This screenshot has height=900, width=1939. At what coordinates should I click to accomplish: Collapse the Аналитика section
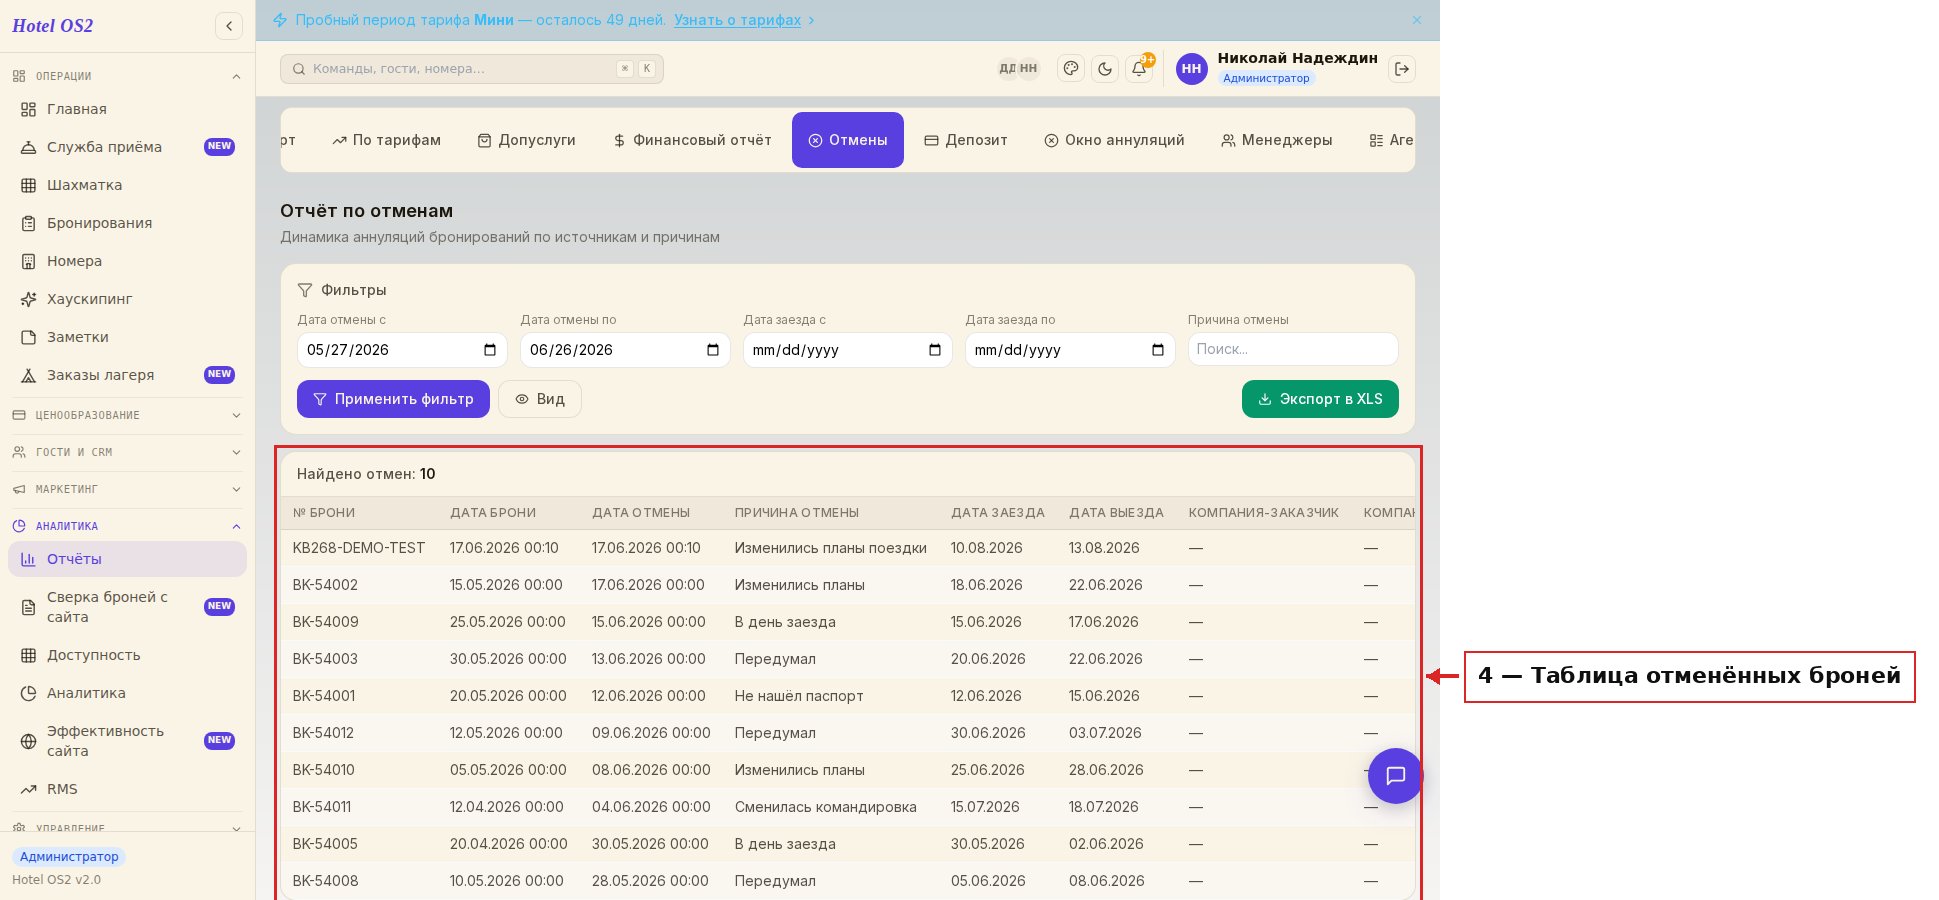(127, 526)
